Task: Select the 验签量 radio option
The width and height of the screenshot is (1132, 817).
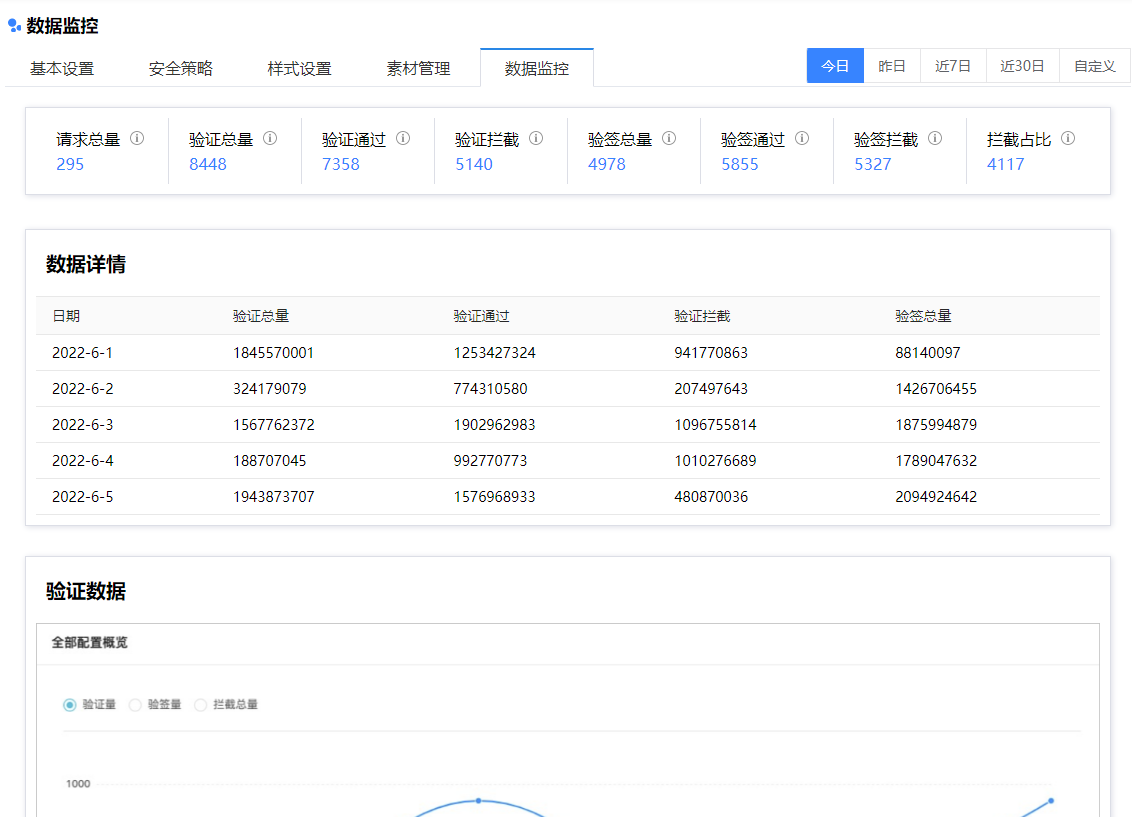Action: (x=135, y=705)
